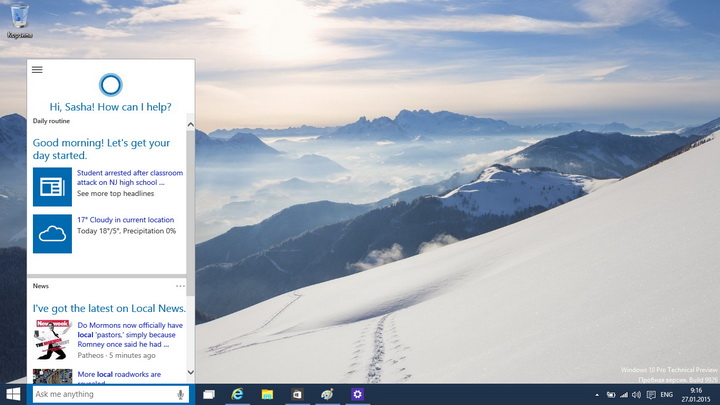This screenshot has width=720, height=405.
Task: Expand the News card three-dot options
Action: click(x=180, y=286)
